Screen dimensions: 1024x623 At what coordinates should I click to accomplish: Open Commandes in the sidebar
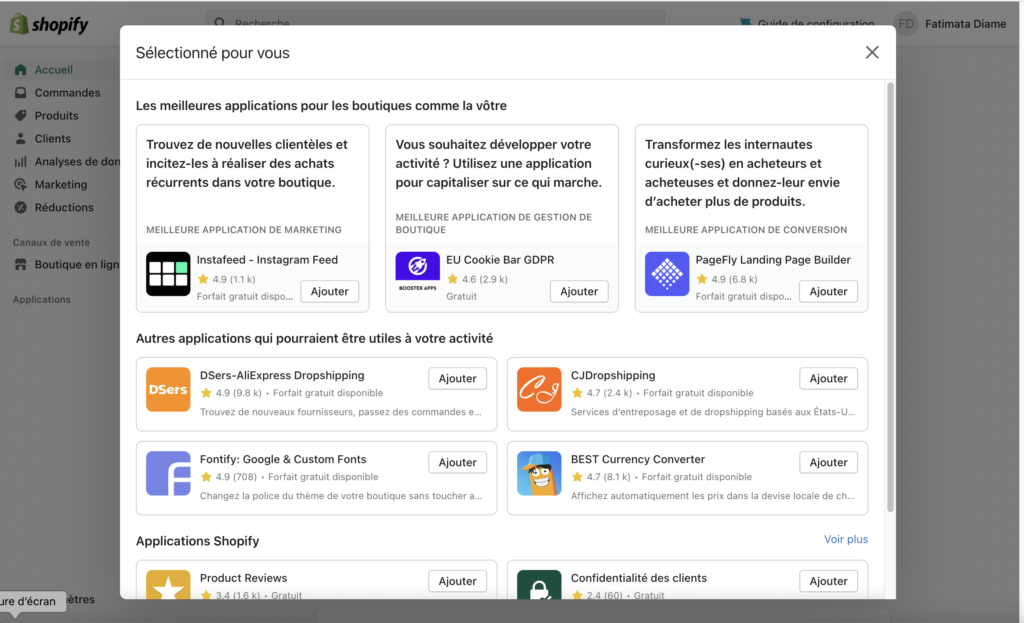coord(67,93)
